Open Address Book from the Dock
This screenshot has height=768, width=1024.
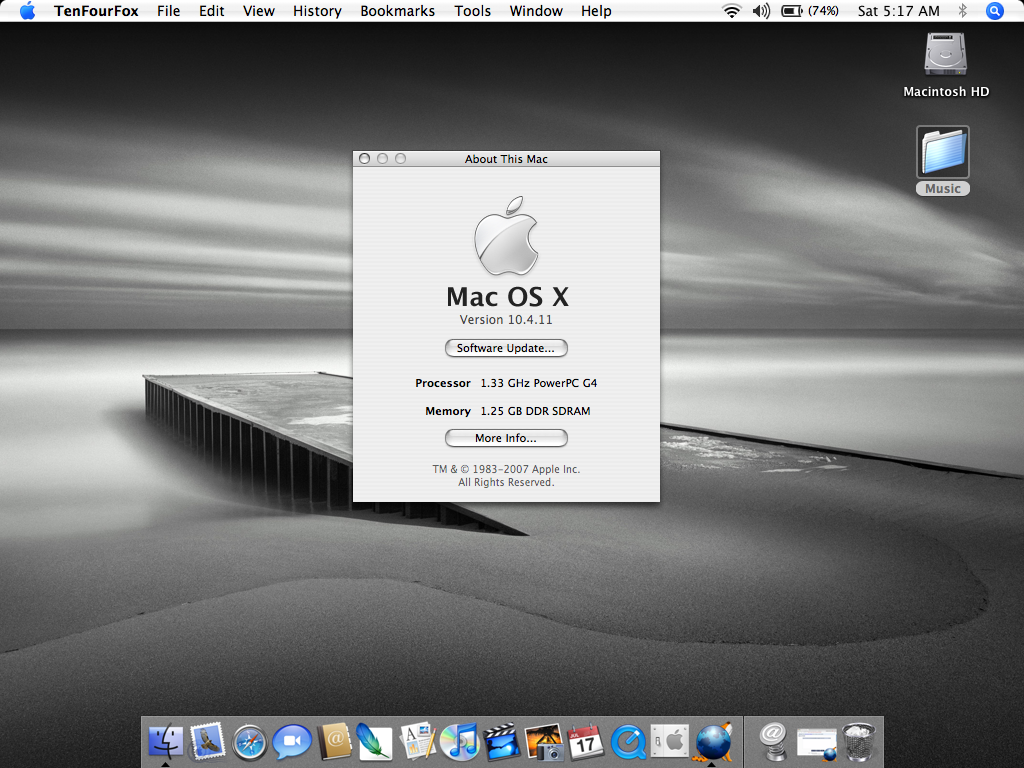tap(334, 743)
